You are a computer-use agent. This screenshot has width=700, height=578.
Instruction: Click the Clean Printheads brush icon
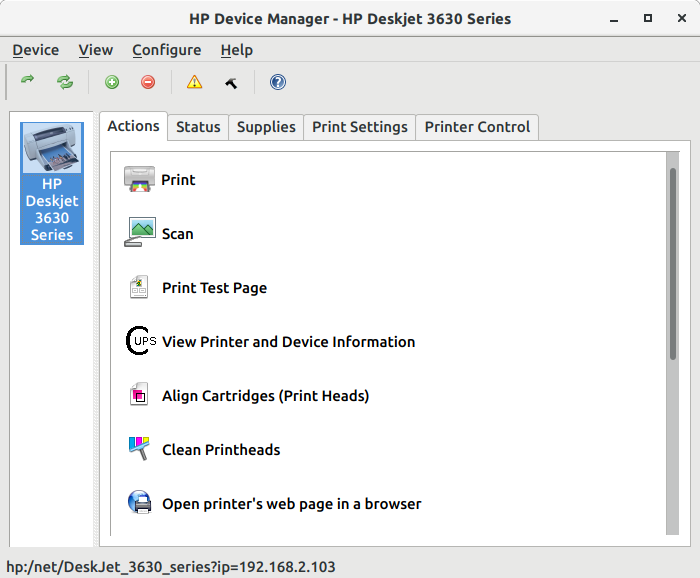(139, 448)
